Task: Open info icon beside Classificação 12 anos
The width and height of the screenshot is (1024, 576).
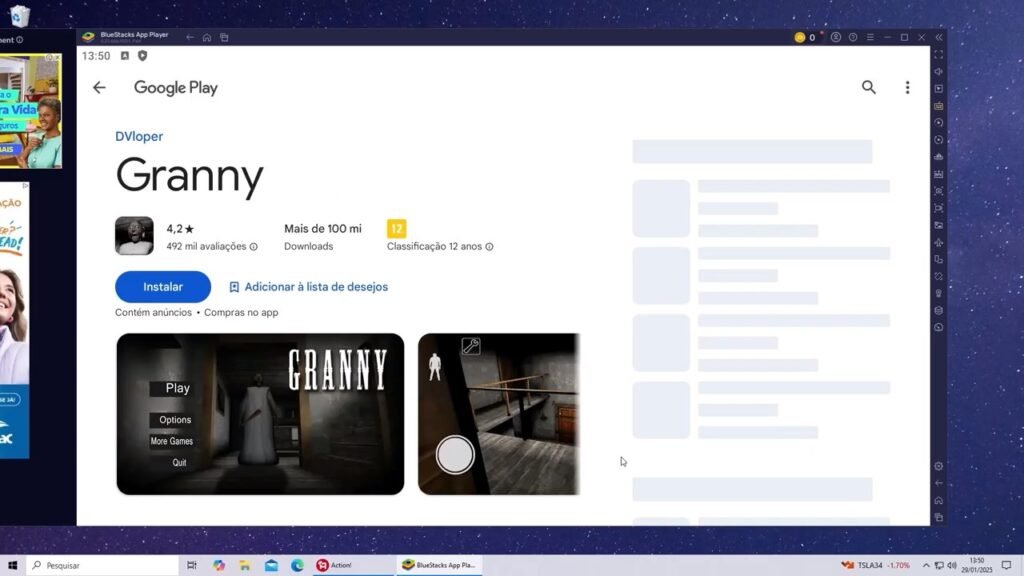Action: click(x=489, y=247)
